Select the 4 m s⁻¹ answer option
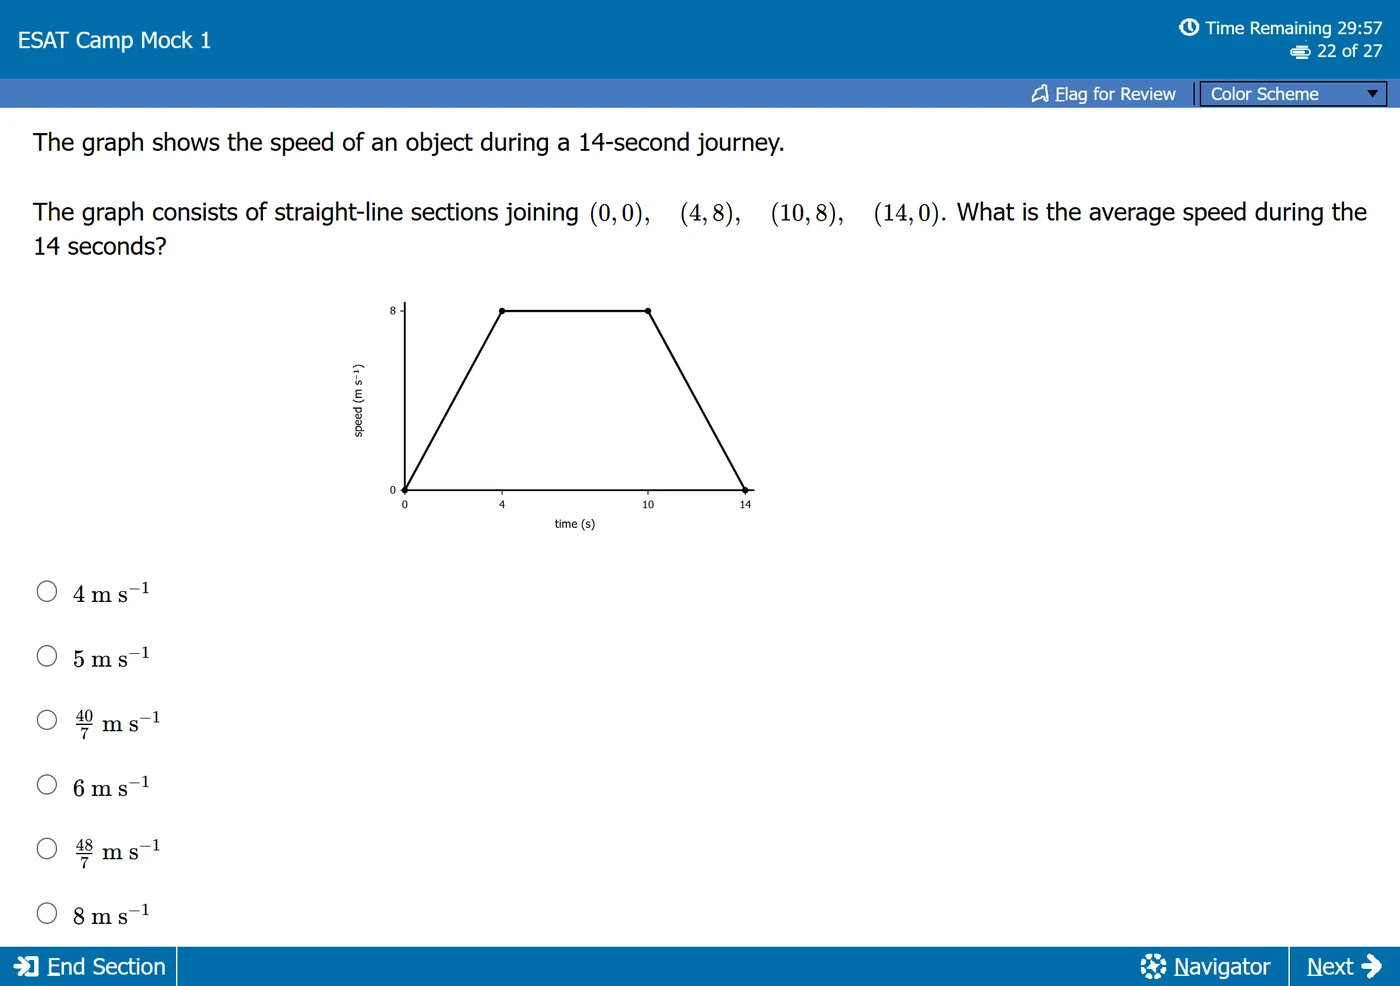The width and height of the screenshot is (1400, 986). point(47,591)
